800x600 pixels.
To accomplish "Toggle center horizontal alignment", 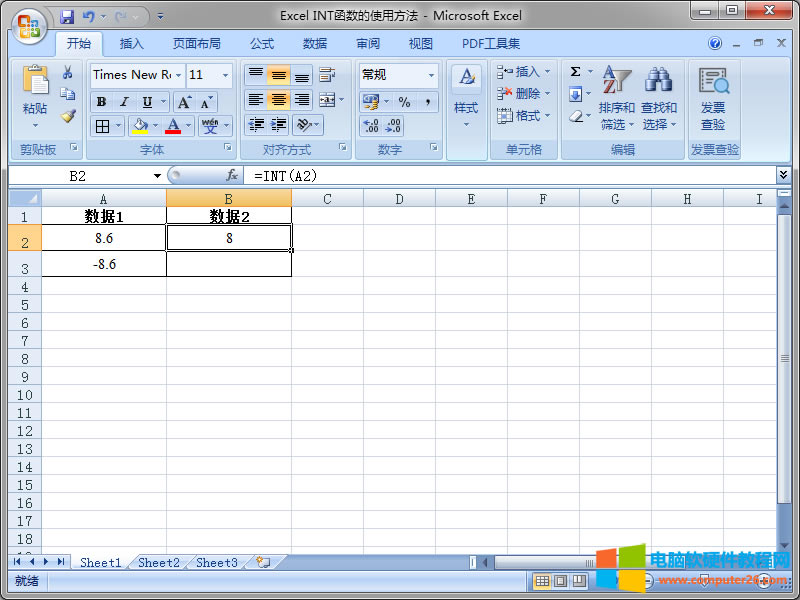I will tap(278, 100).
